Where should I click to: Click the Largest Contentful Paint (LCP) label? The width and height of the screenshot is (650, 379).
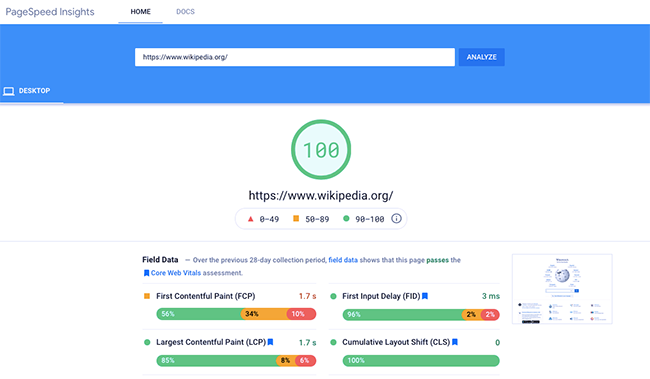211,342
